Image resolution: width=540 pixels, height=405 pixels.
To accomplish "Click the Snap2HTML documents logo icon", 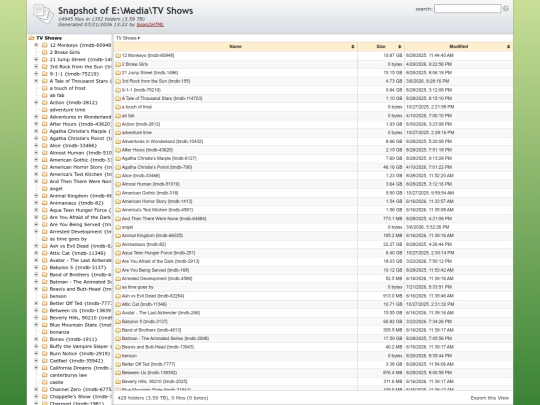I will (43, 14).
